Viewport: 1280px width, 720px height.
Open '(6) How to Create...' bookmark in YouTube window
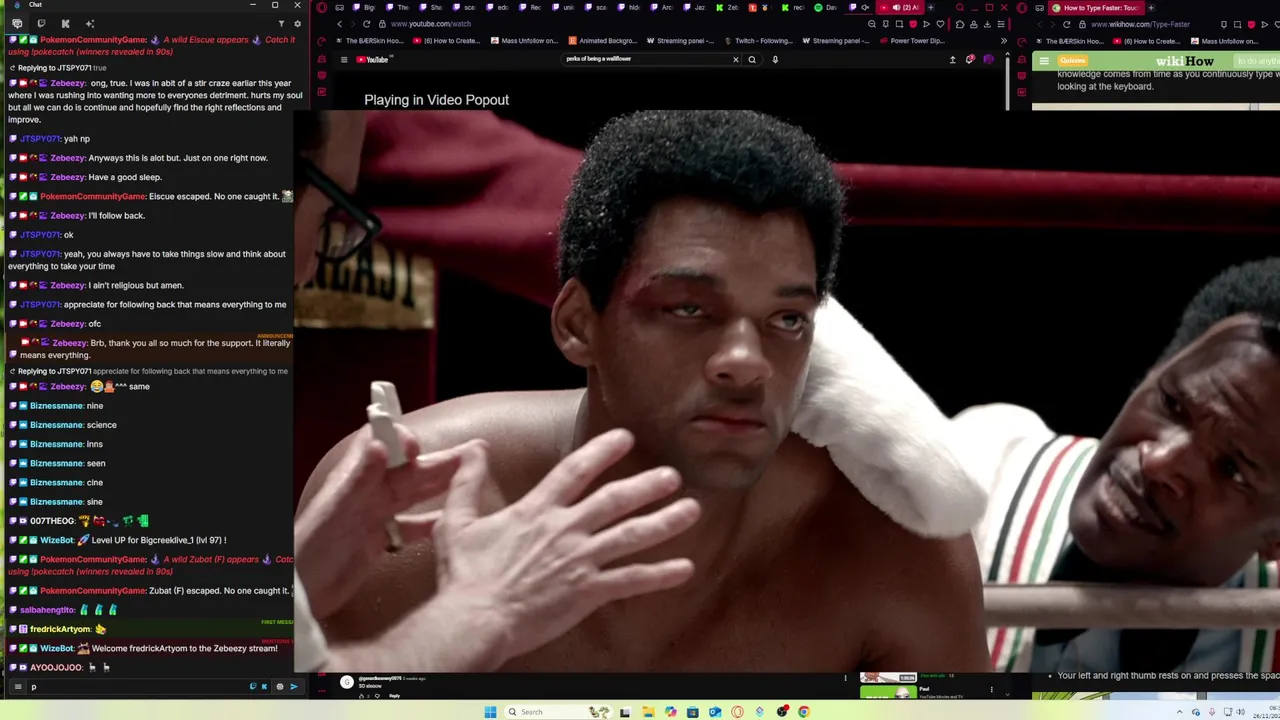point(445,41)
